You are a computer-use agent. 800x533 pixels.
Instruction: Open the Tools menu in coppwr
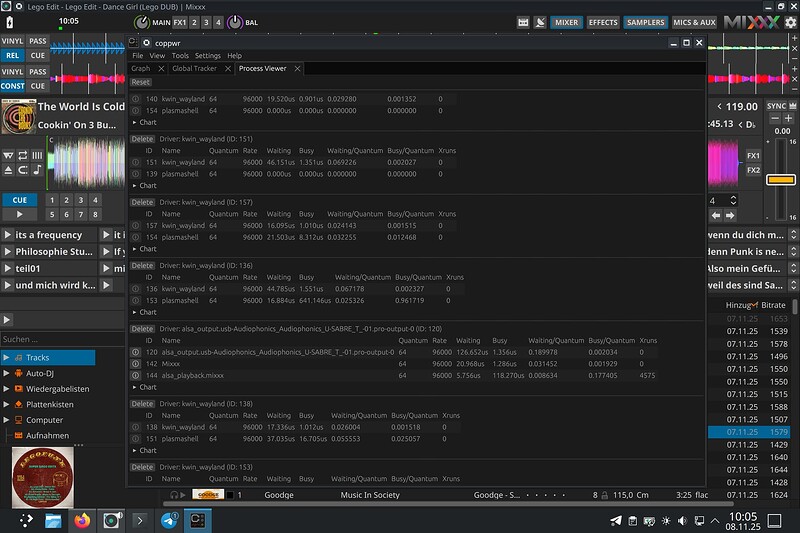180,56
